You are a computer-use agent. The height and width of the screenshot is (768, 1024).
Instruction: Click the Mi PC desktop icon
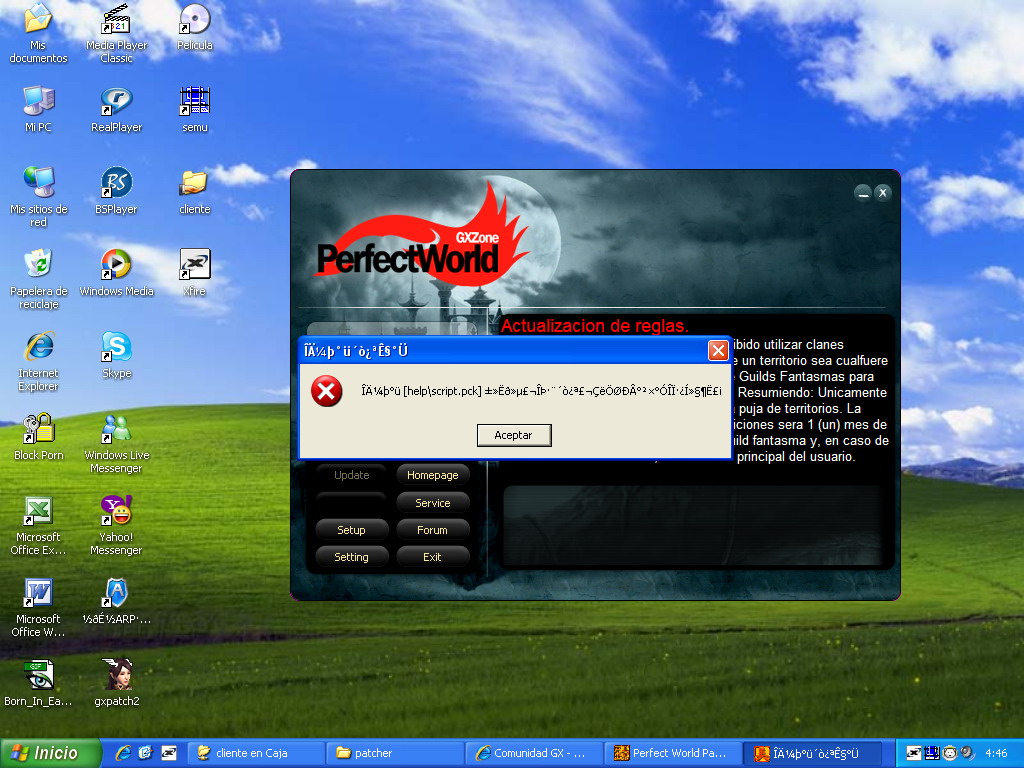coord(38,109)
